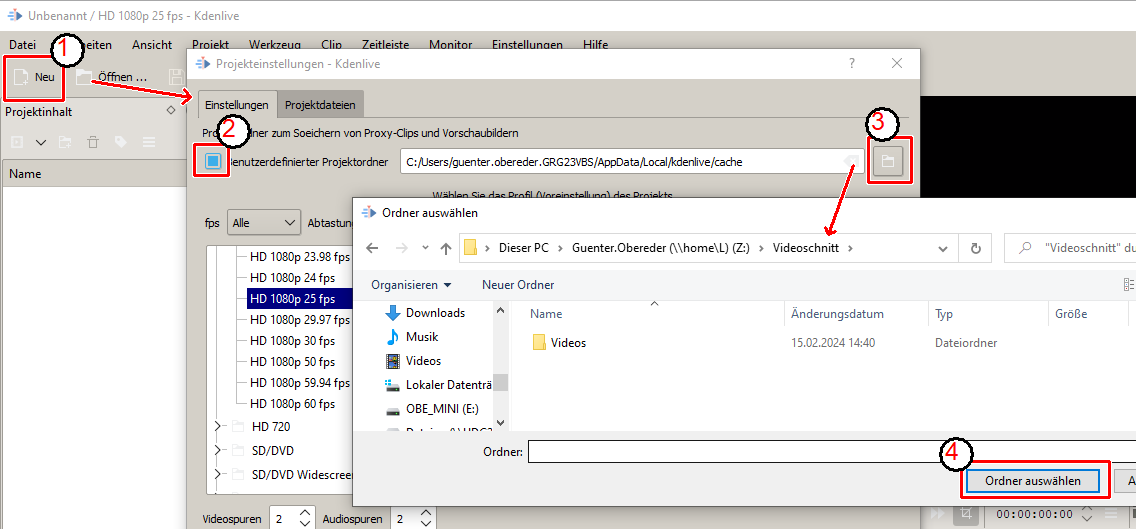The height and width of the screenshot is (529, 1136).
Task: Click the folder browse icon beside cache path
Action: tap(888, 161)
